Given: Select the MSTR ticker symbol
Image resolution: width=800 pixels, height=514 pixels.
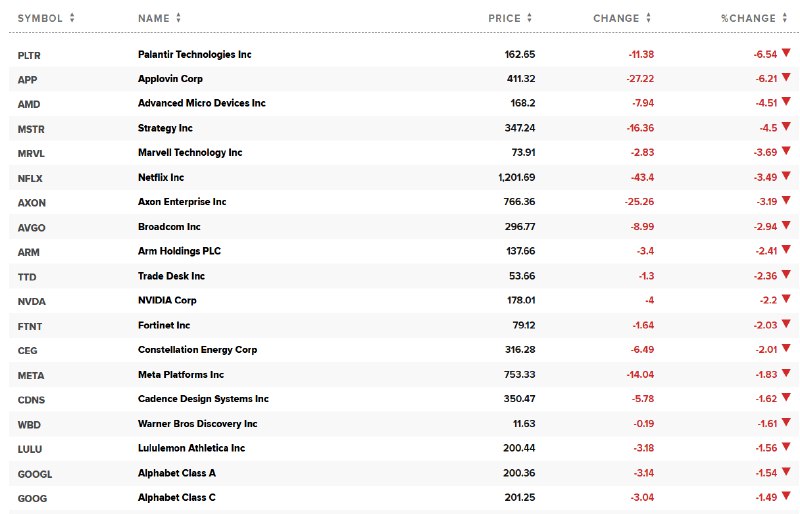Looking at the screenshot, I should pyautogui.click(x=31, y=128).
